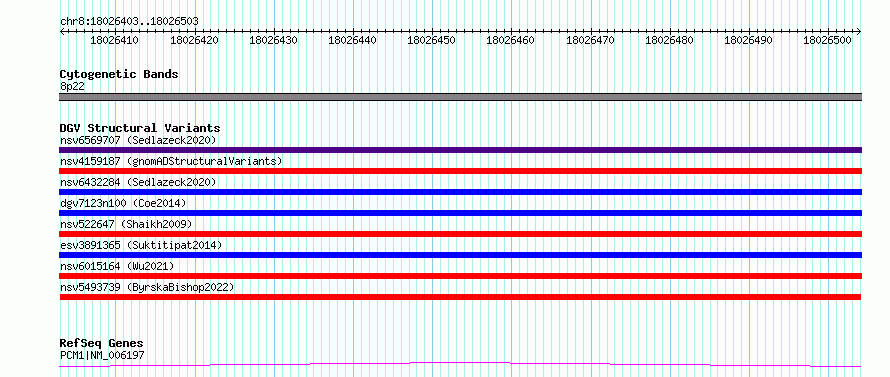Click ruler position 18026480
Viewport: 890px width, 377px height.
(669, 40)
